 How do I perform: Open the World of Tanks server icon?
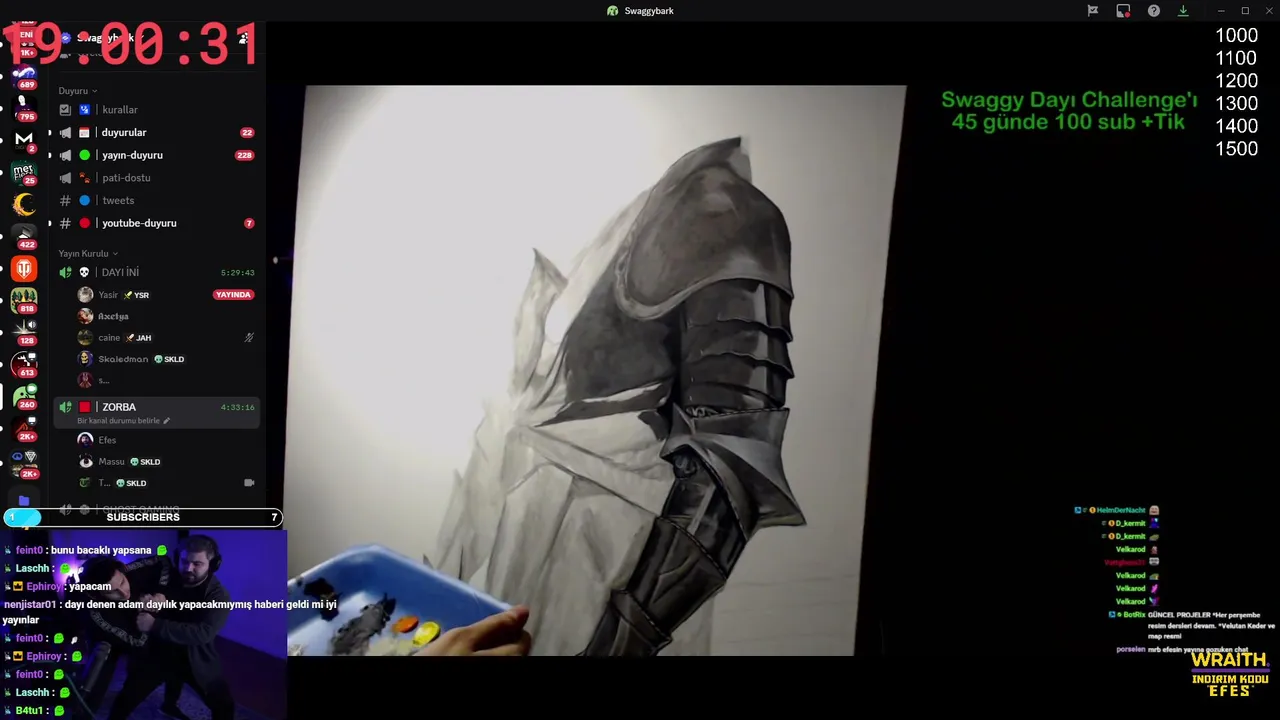tap(24, 268)
